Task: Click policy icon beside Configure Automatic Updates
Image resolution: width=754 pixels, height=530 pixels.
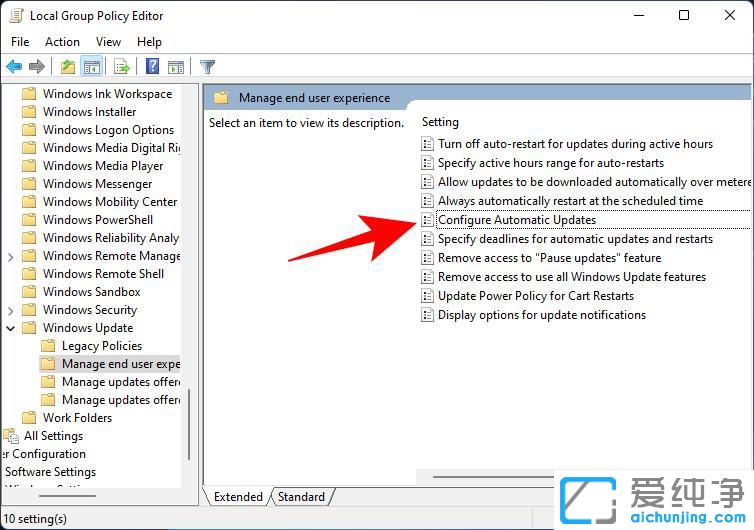Action: tap(427, 220)
